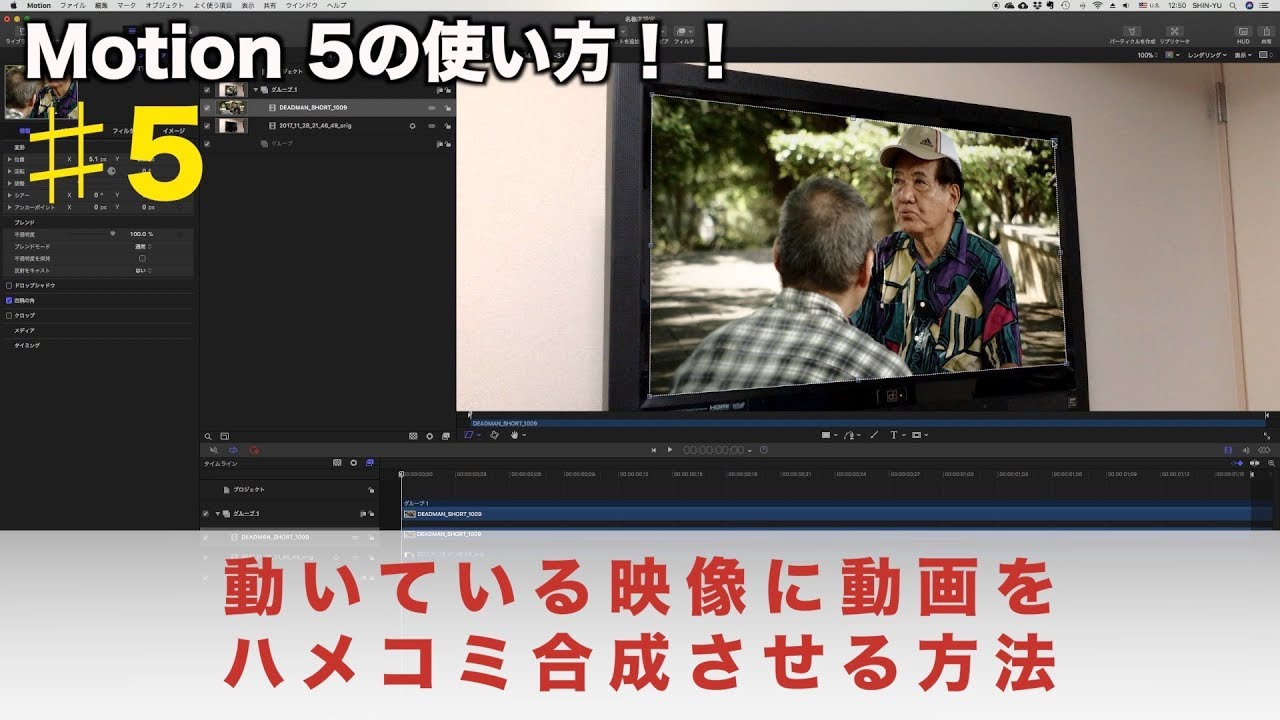1280x720 pixels.
Task: Expand the シアー shear parameter
Action: click(x=10, y=195)
